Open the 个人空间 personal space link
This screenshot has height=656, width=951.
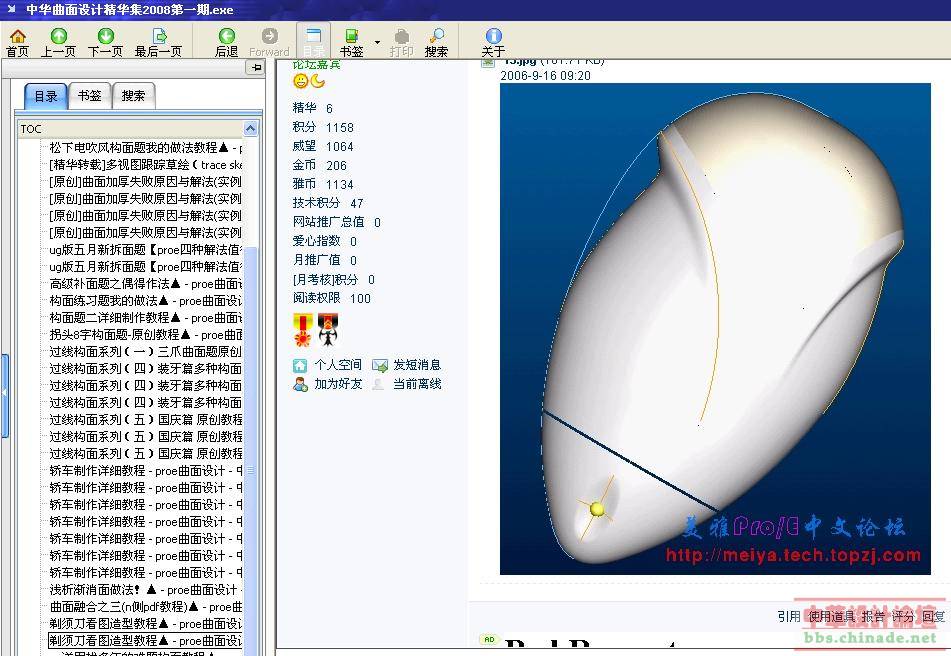click(336, 365)
